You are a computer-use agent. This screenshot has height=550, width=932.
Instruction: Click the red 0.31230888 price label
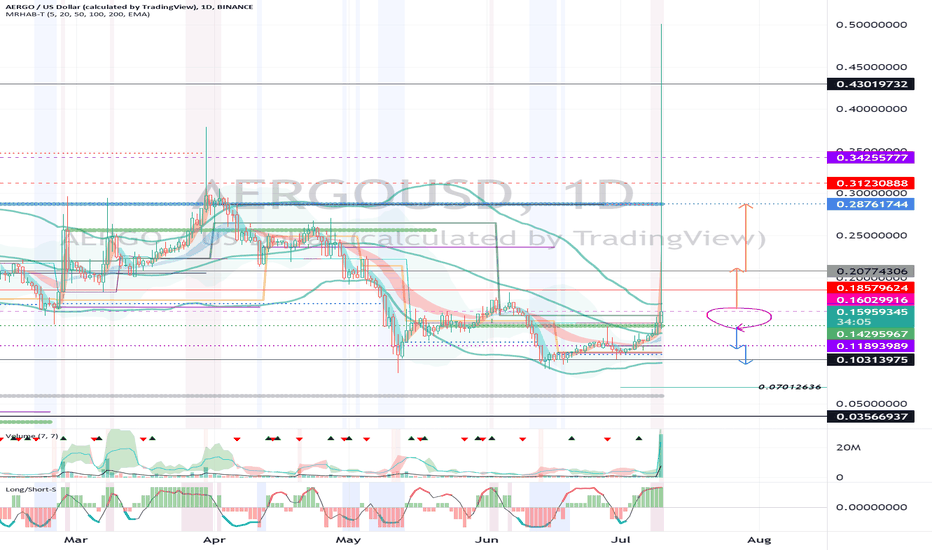tap(871, 183)
